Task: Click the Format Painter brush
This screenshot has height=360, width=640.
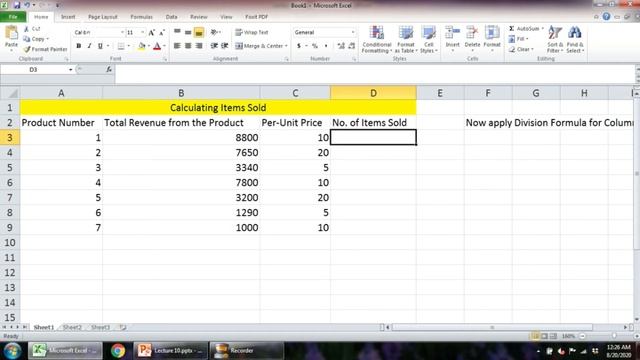Action: click(x=27, y=49)
